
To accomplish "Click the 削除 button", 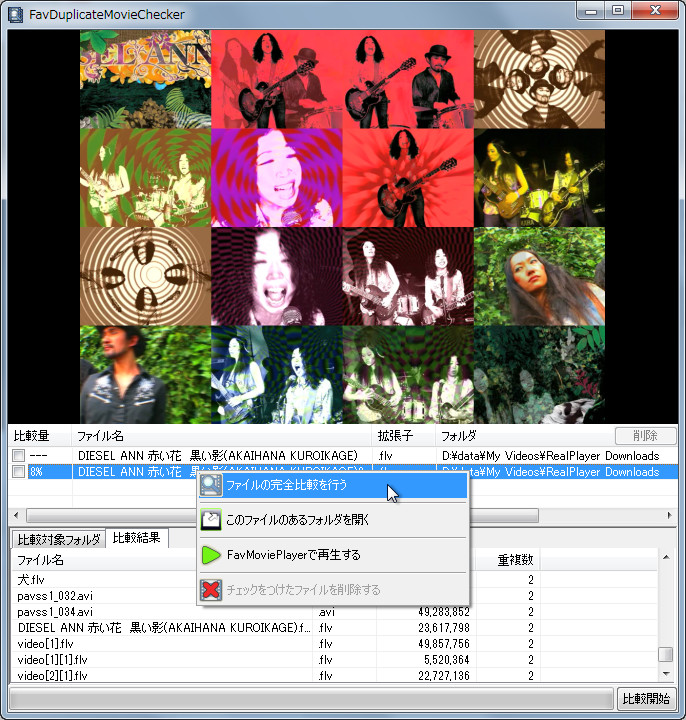I will pyautogui.click(x=645, y=436).
